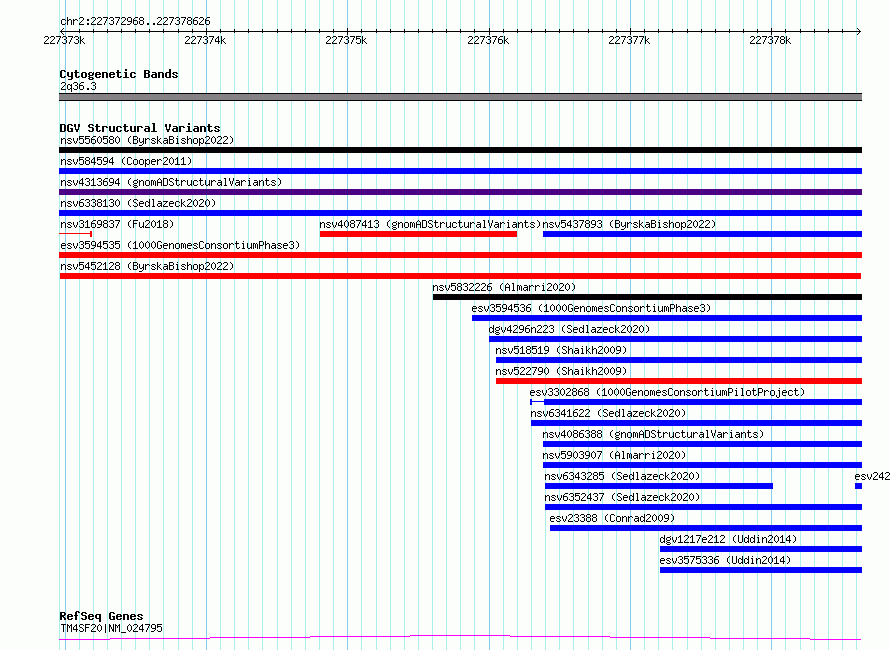The height and width of the screenshot is (650, 890).
Task: Click esv3575336 (Uddin2014) variant label
Action: [x=725, y=560]
